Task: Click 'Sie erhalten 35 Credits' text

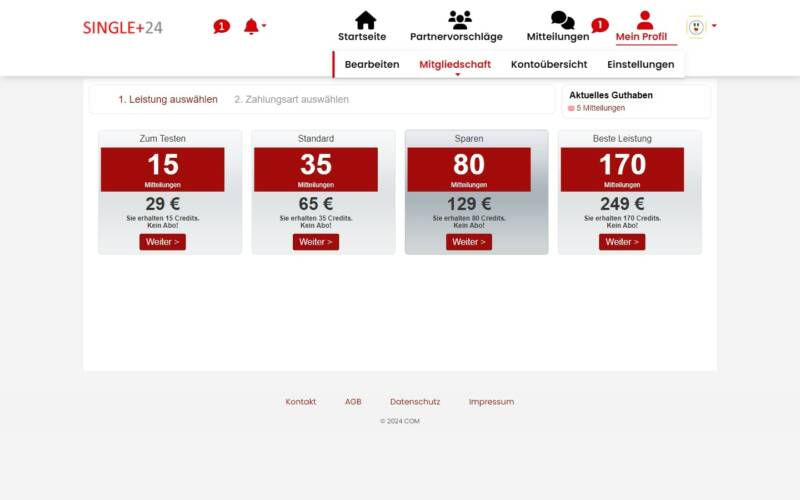Action: tap(316, 218)
